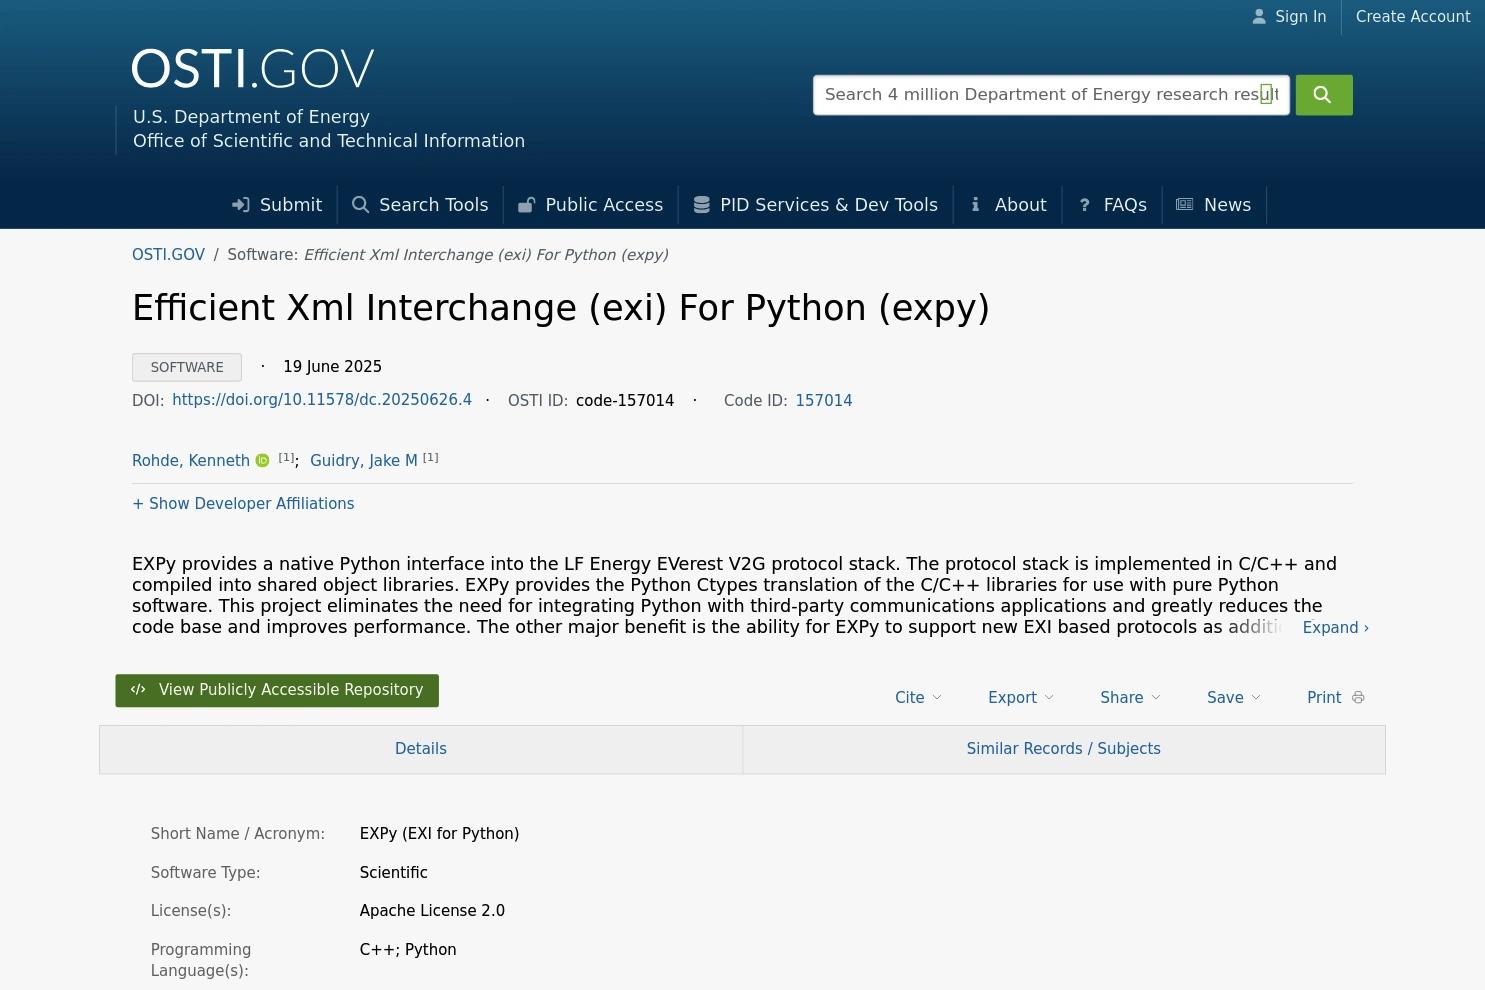Open author Rohde, Kenneth link

coord(191,461)
